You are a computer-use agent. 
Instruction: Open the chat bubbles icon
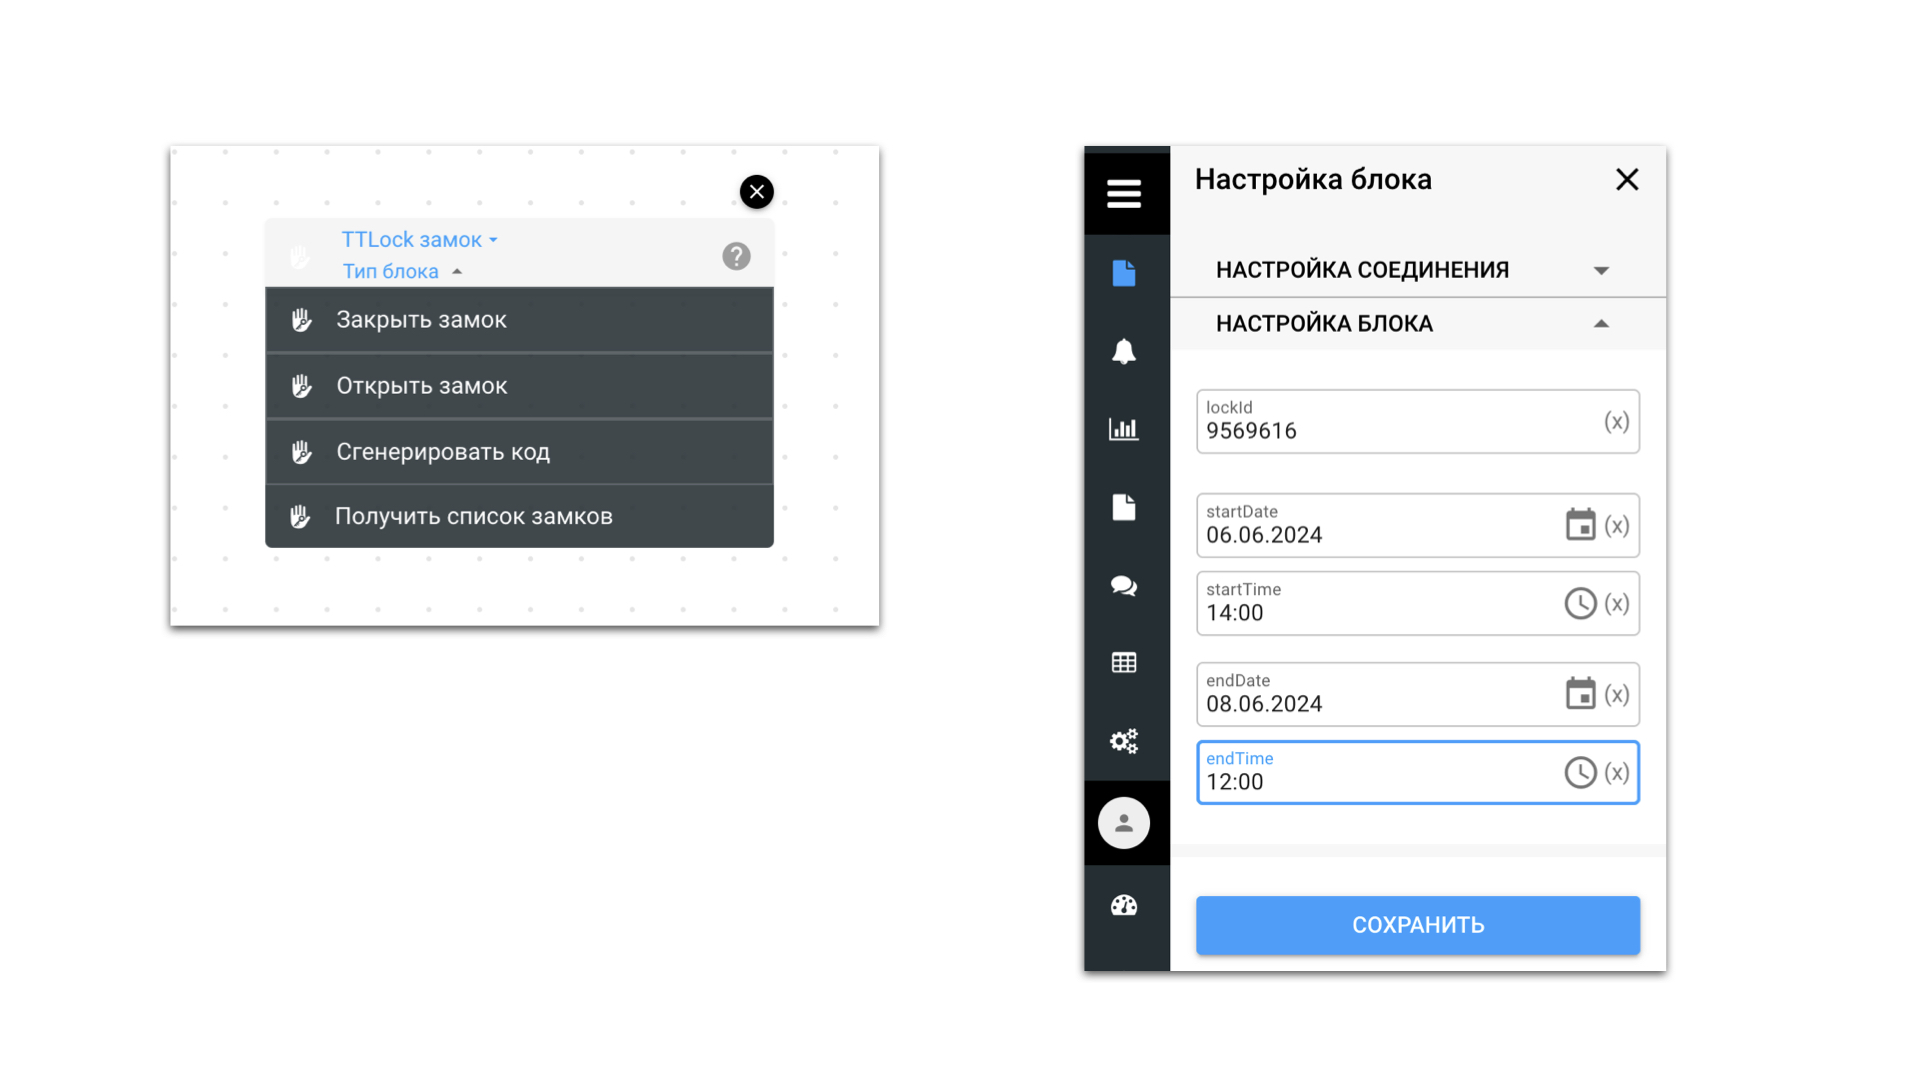tap(1124, 586)
